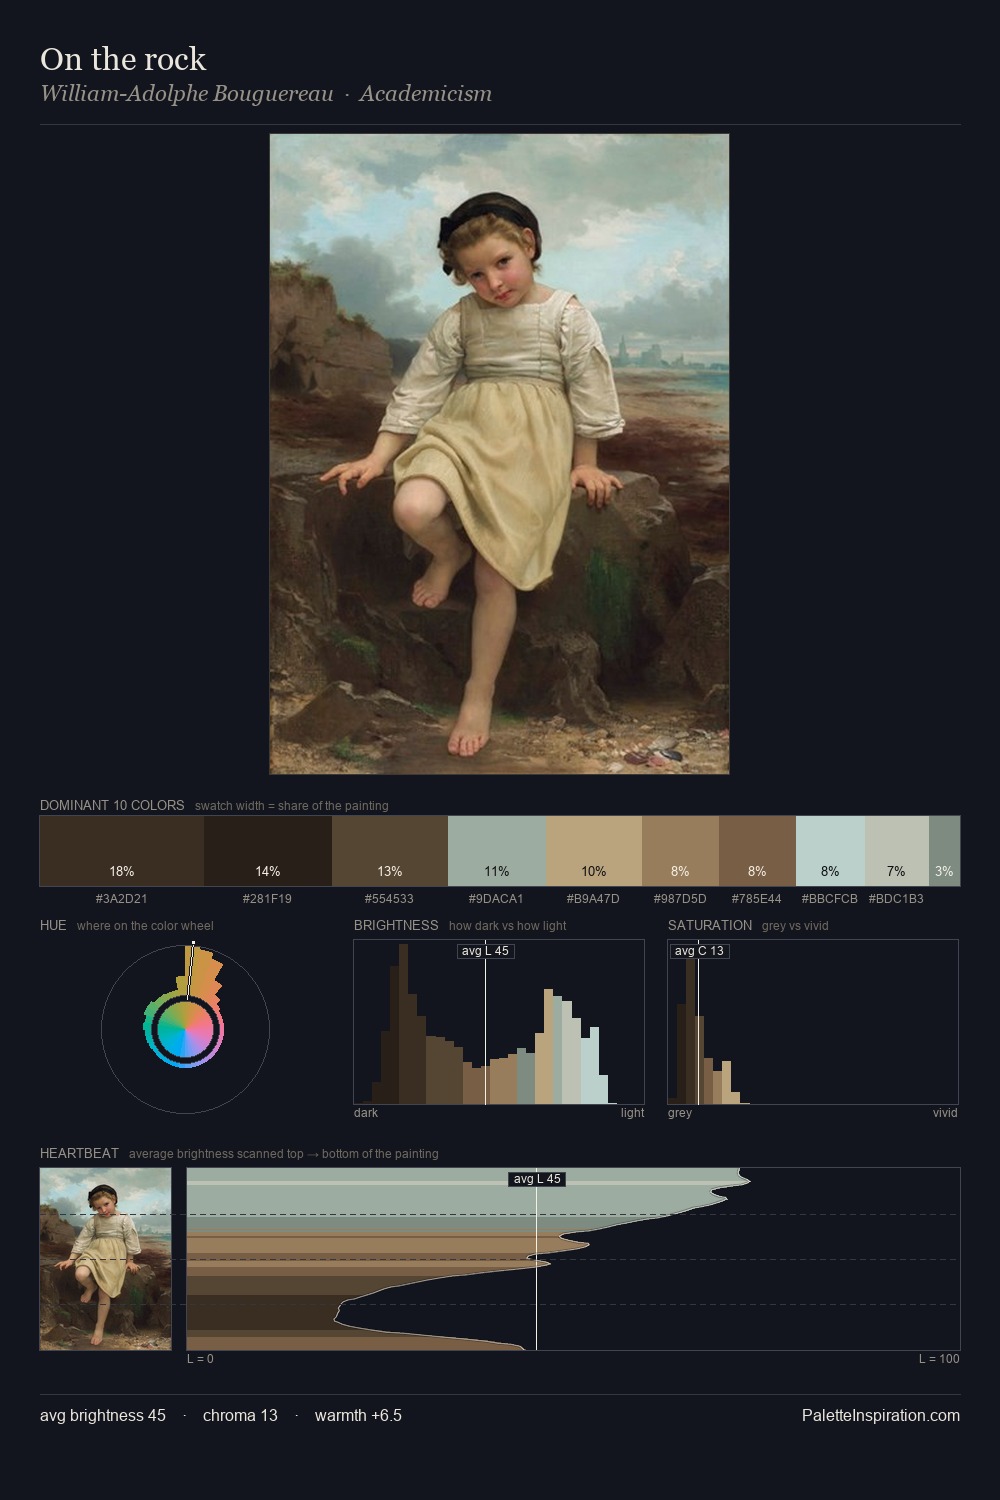
Task: Click hex code #BDC1B3 text
Action: pos(896,899)
